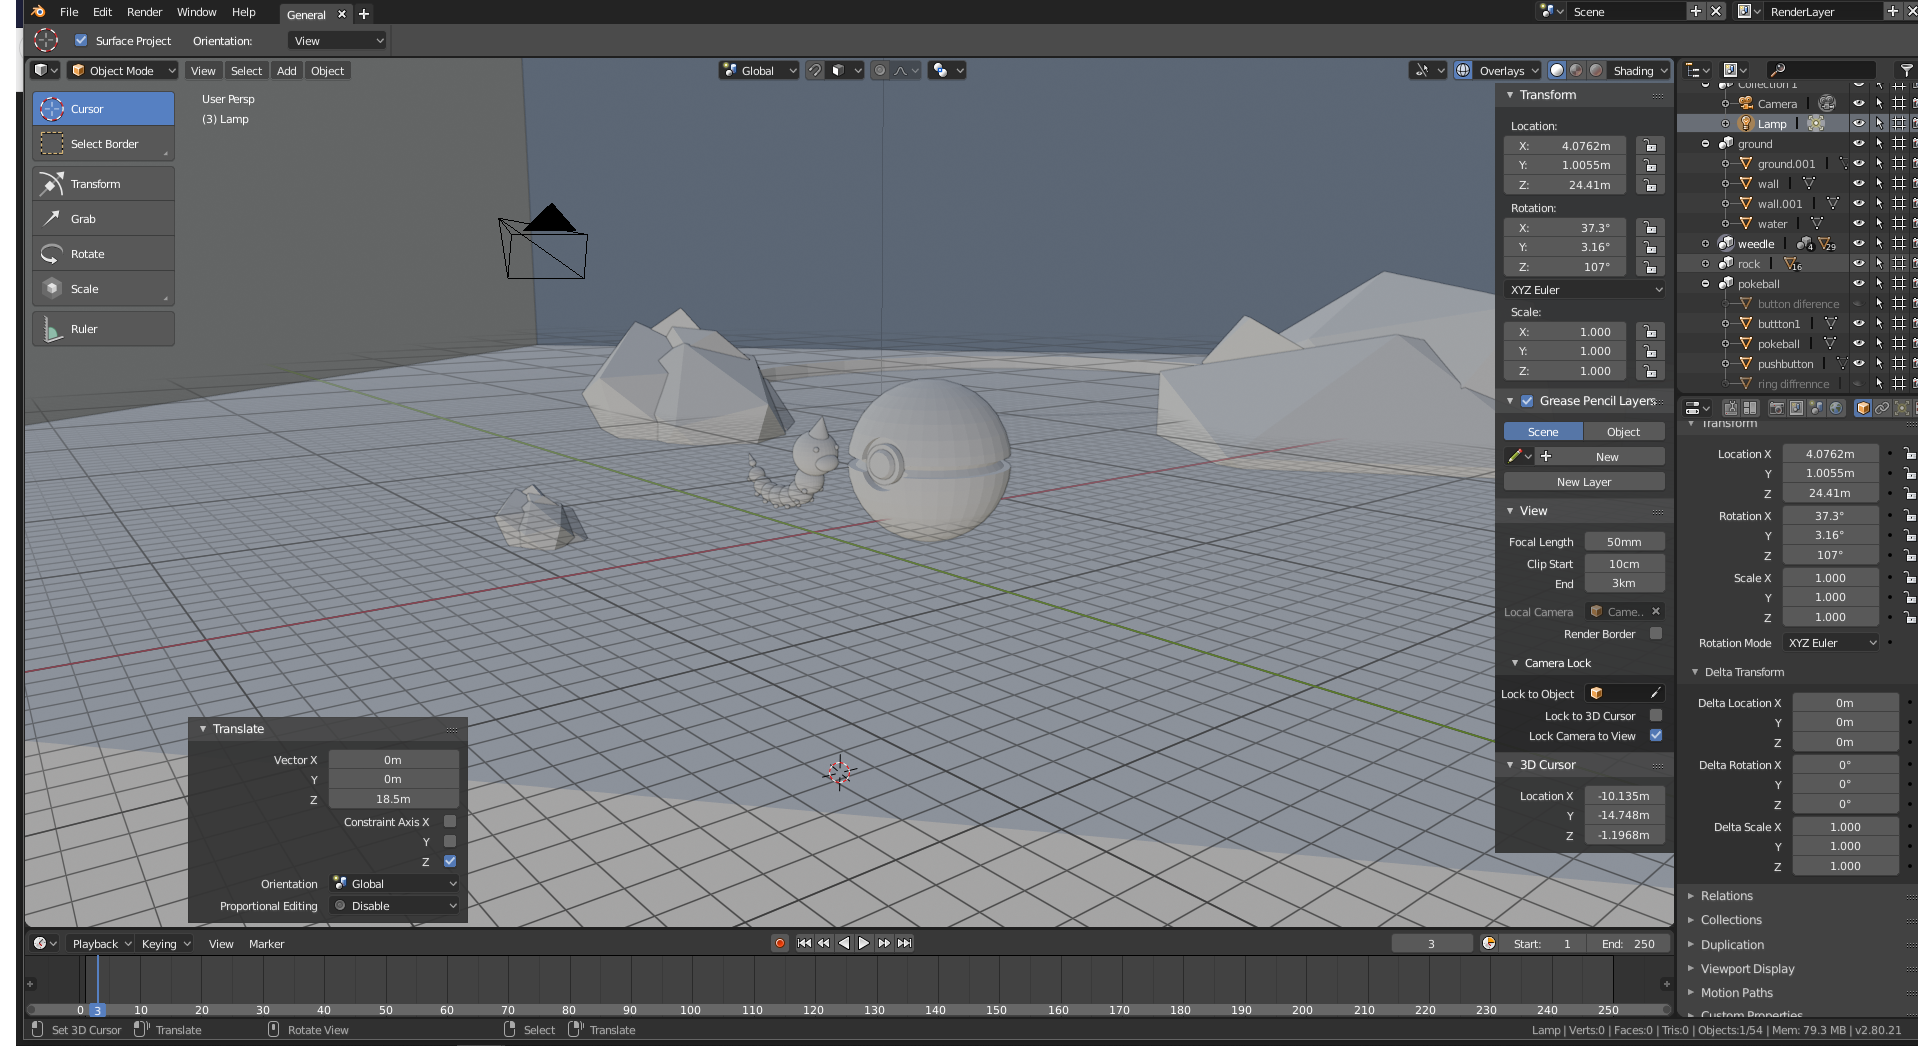
Task: Click the auto-keying record button
Action: coord(780,944)
